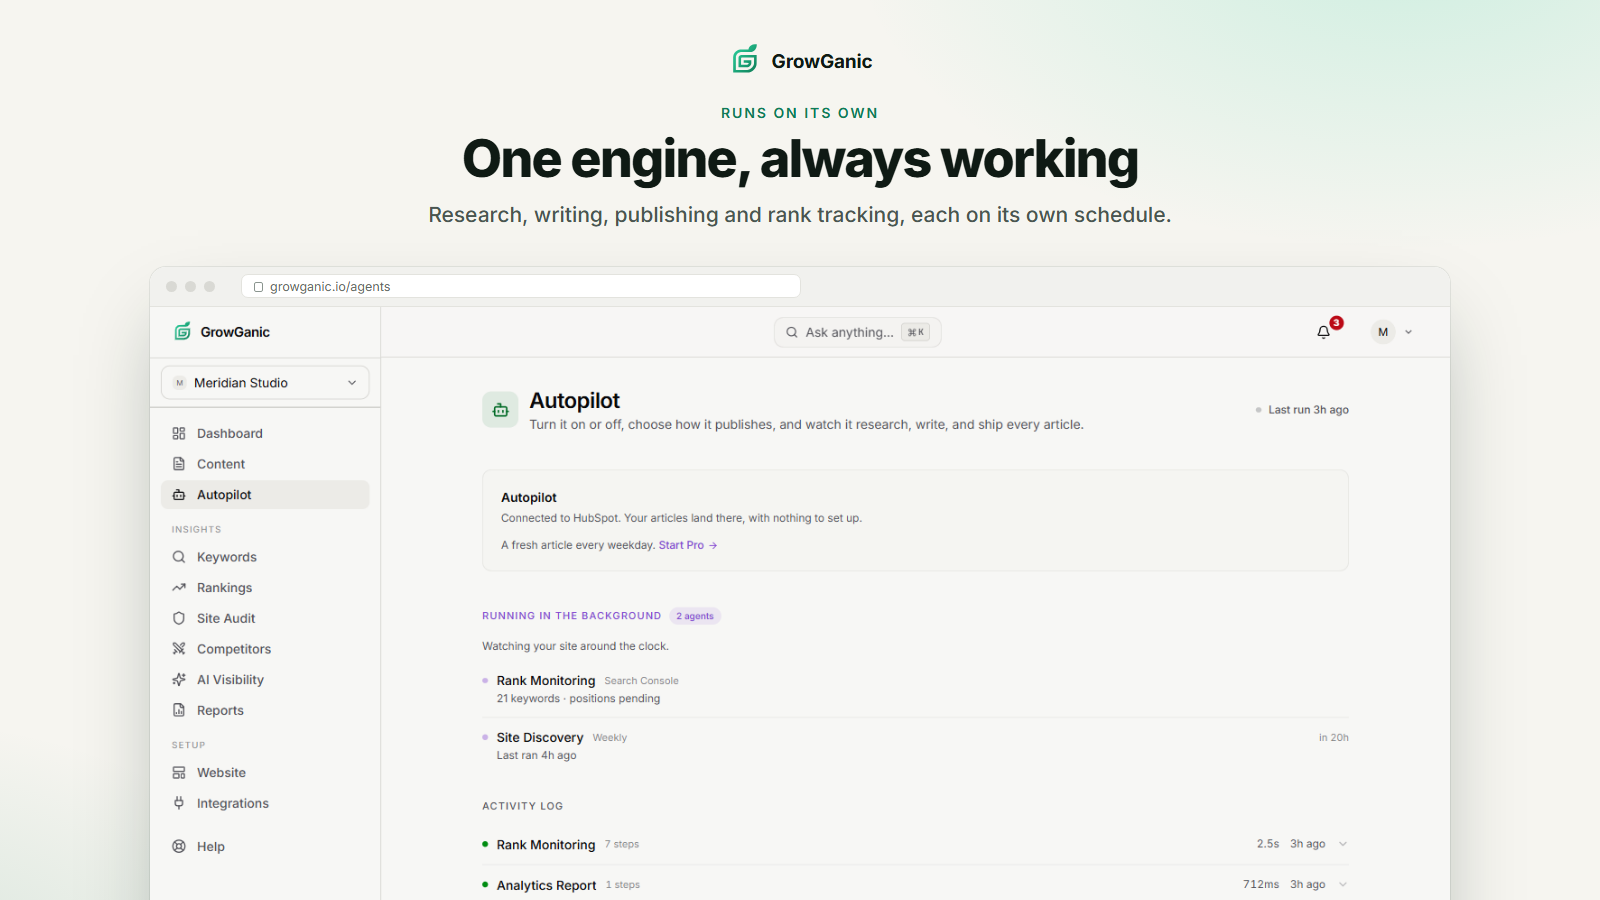Click the search magnifier in Ask anything
Screen dimensions: 1600x900
(792, 332)
